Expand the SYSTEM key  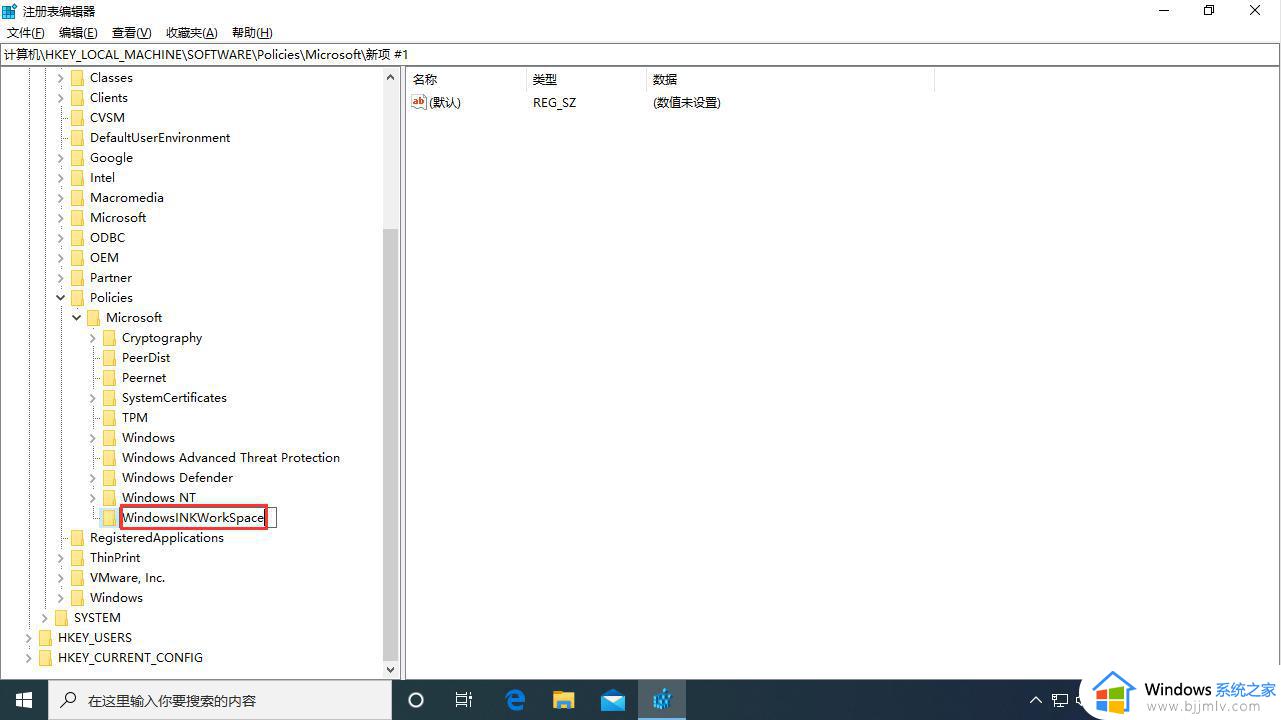(x=44, y=618)
